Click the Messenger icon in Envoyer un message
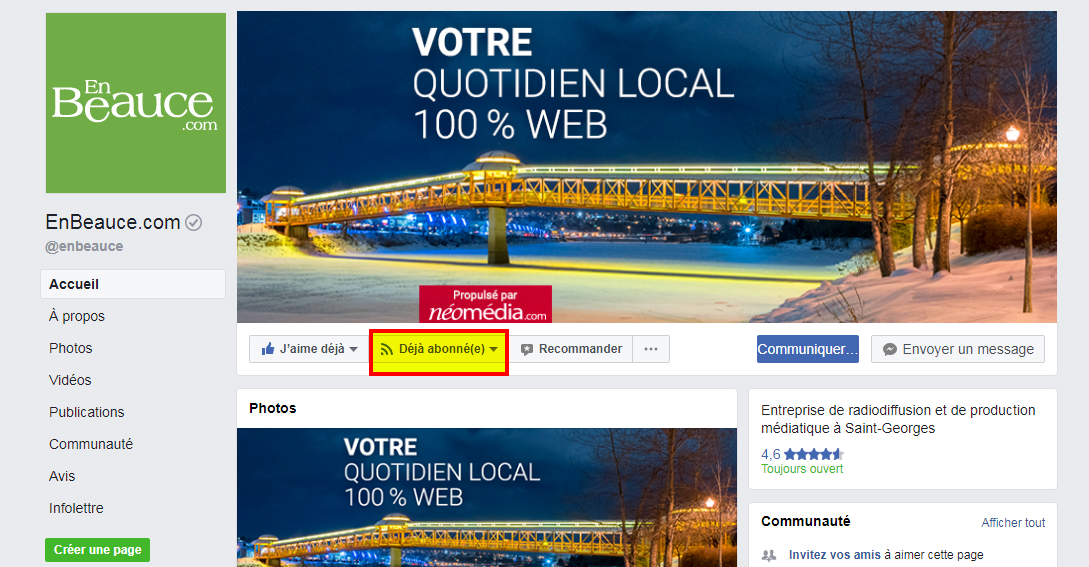 click(890, 350)
